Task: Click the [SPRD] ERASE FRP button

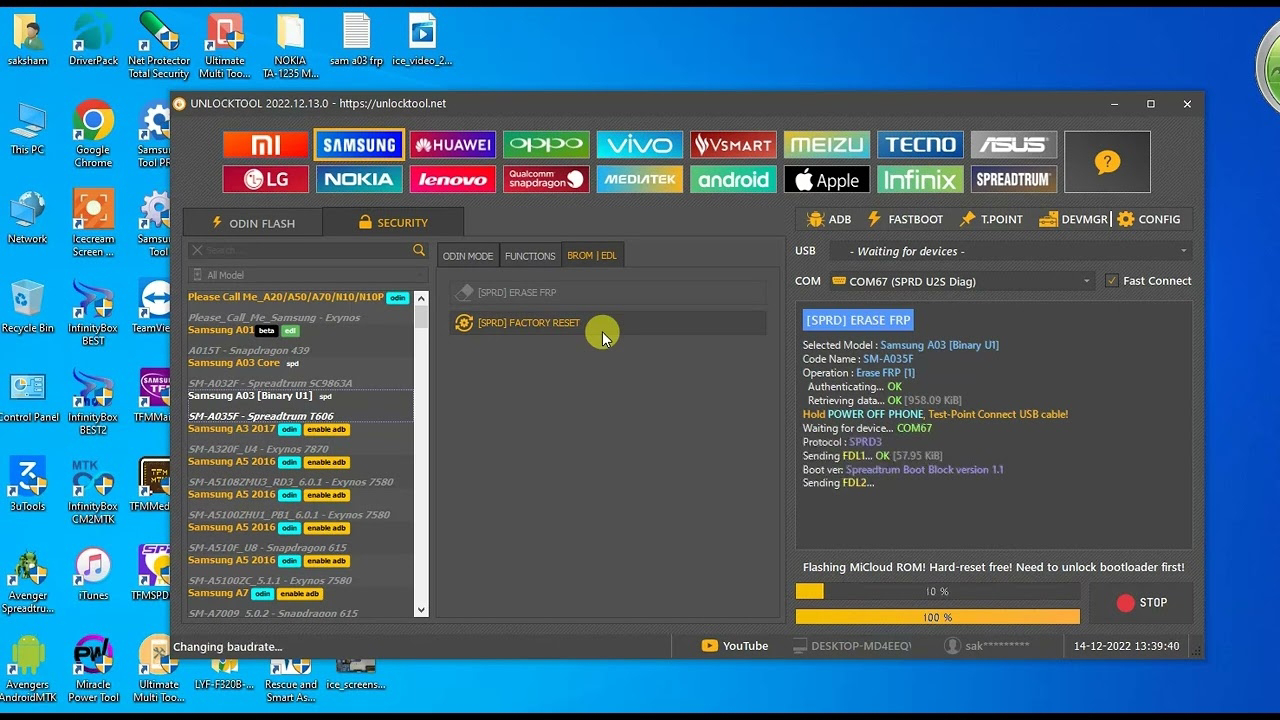Action: 608,293
